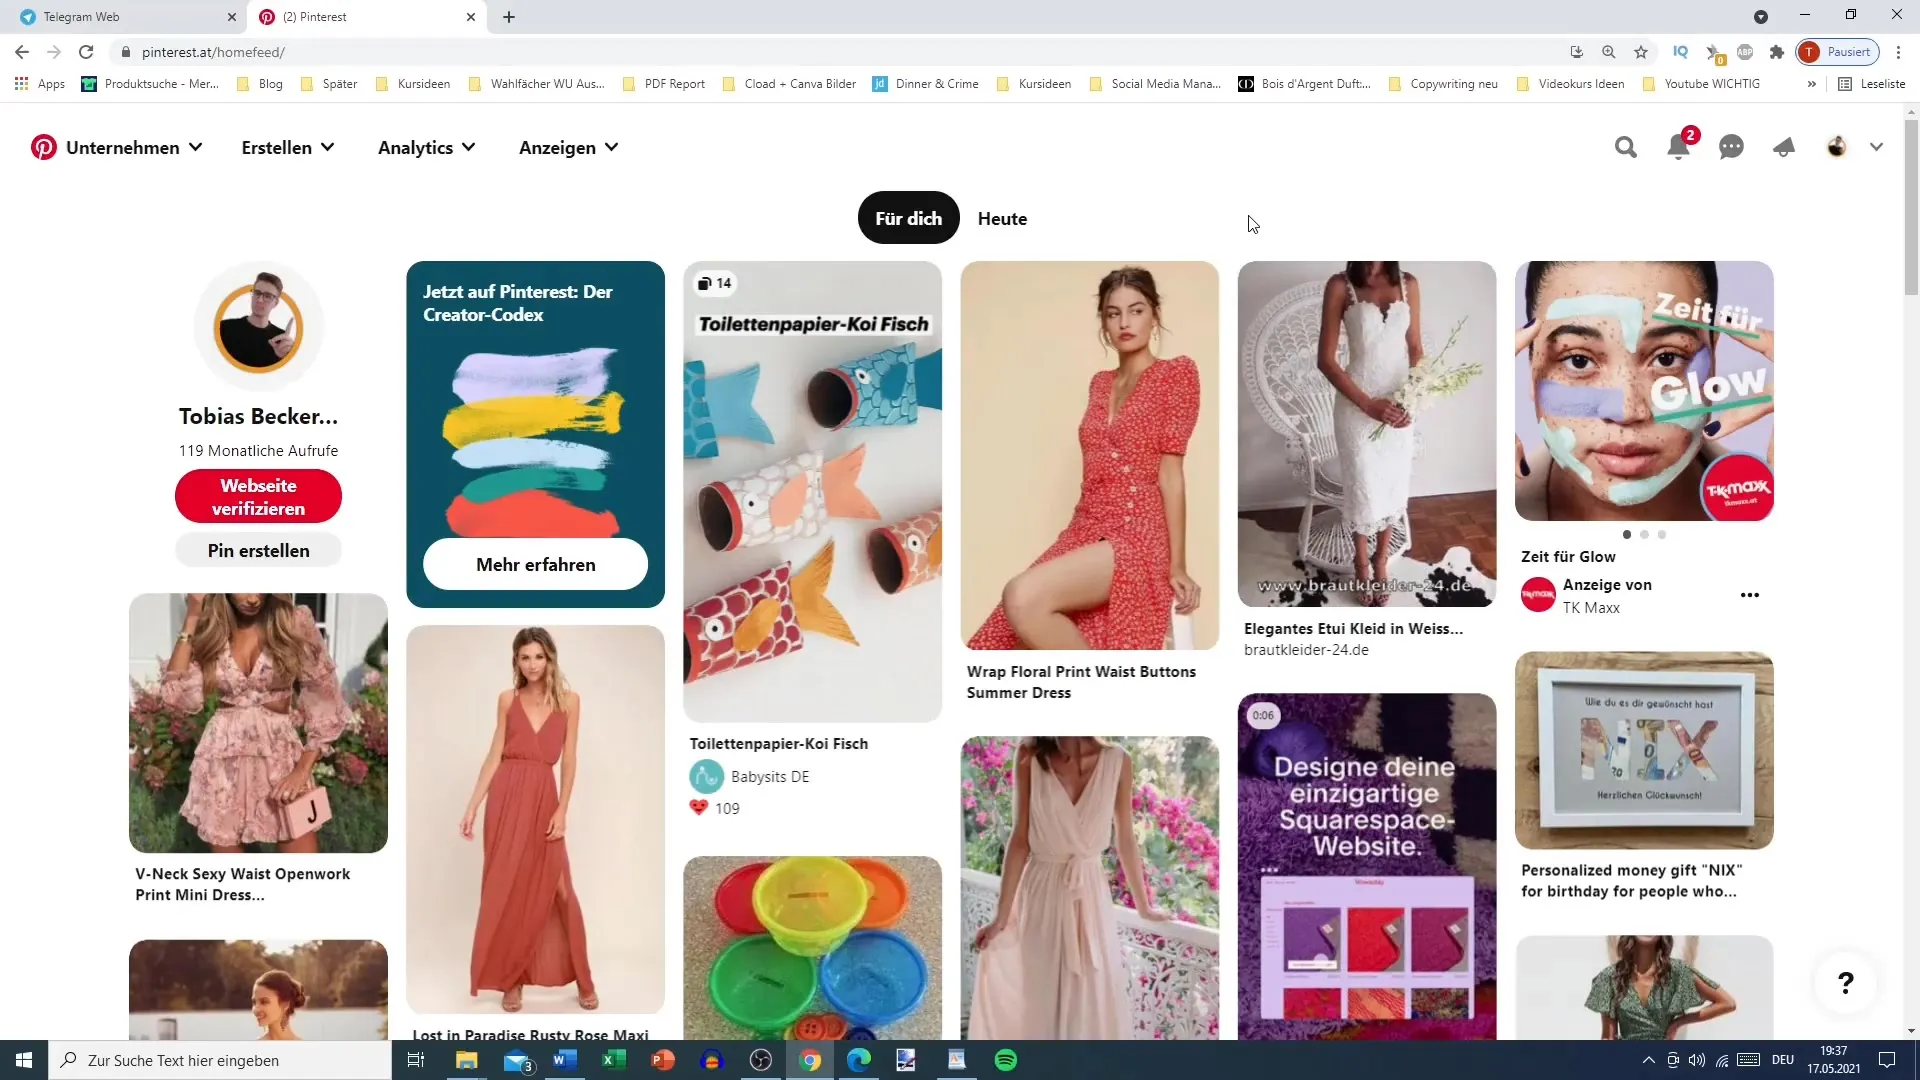1920x1080 pixels.
Task: Click the alerts/flag icon in top bar
Action: 1784,146
